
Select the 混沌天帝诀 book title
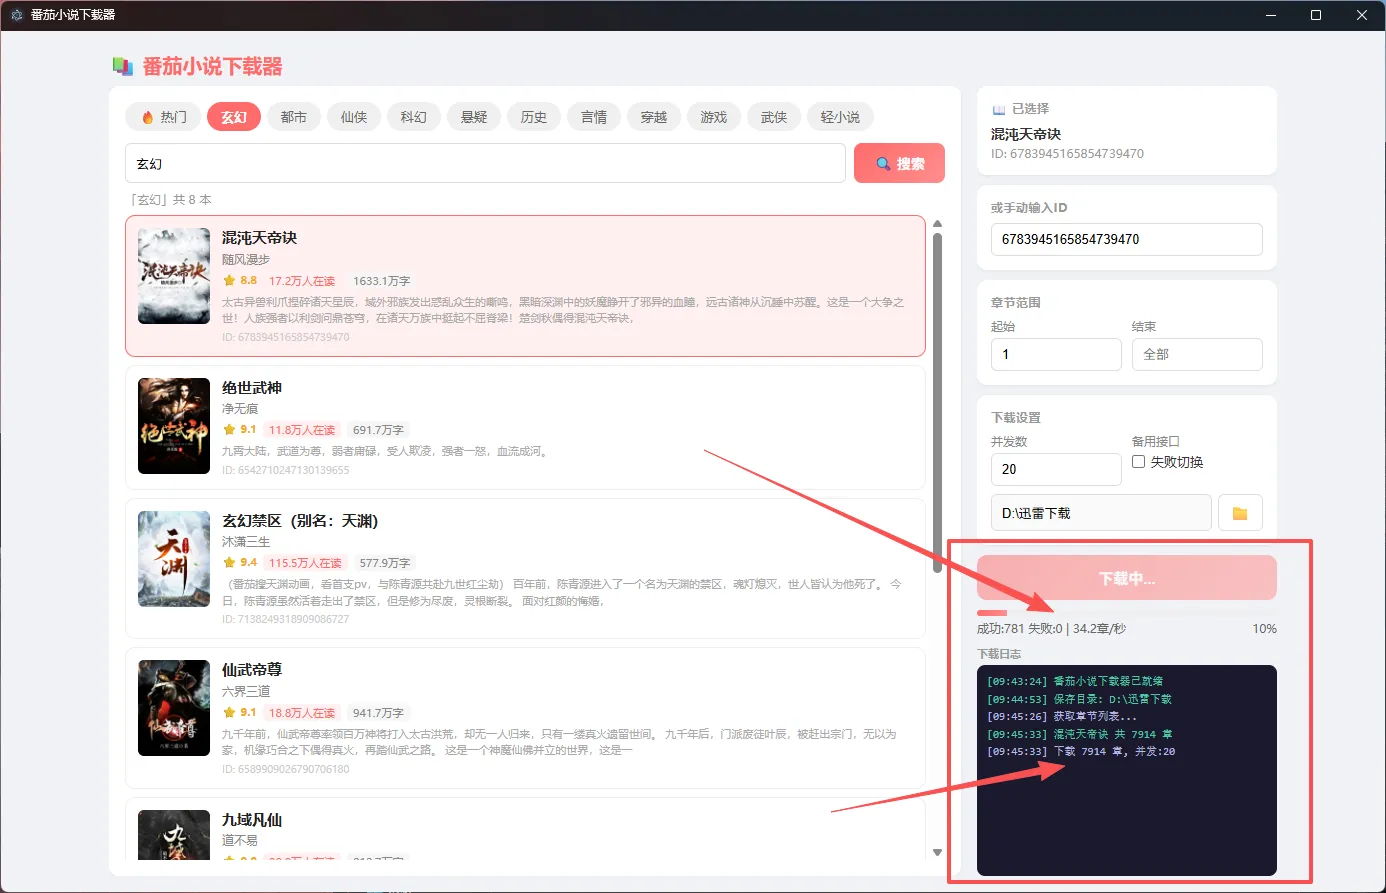pyautogui.click(x=259, y=238)
